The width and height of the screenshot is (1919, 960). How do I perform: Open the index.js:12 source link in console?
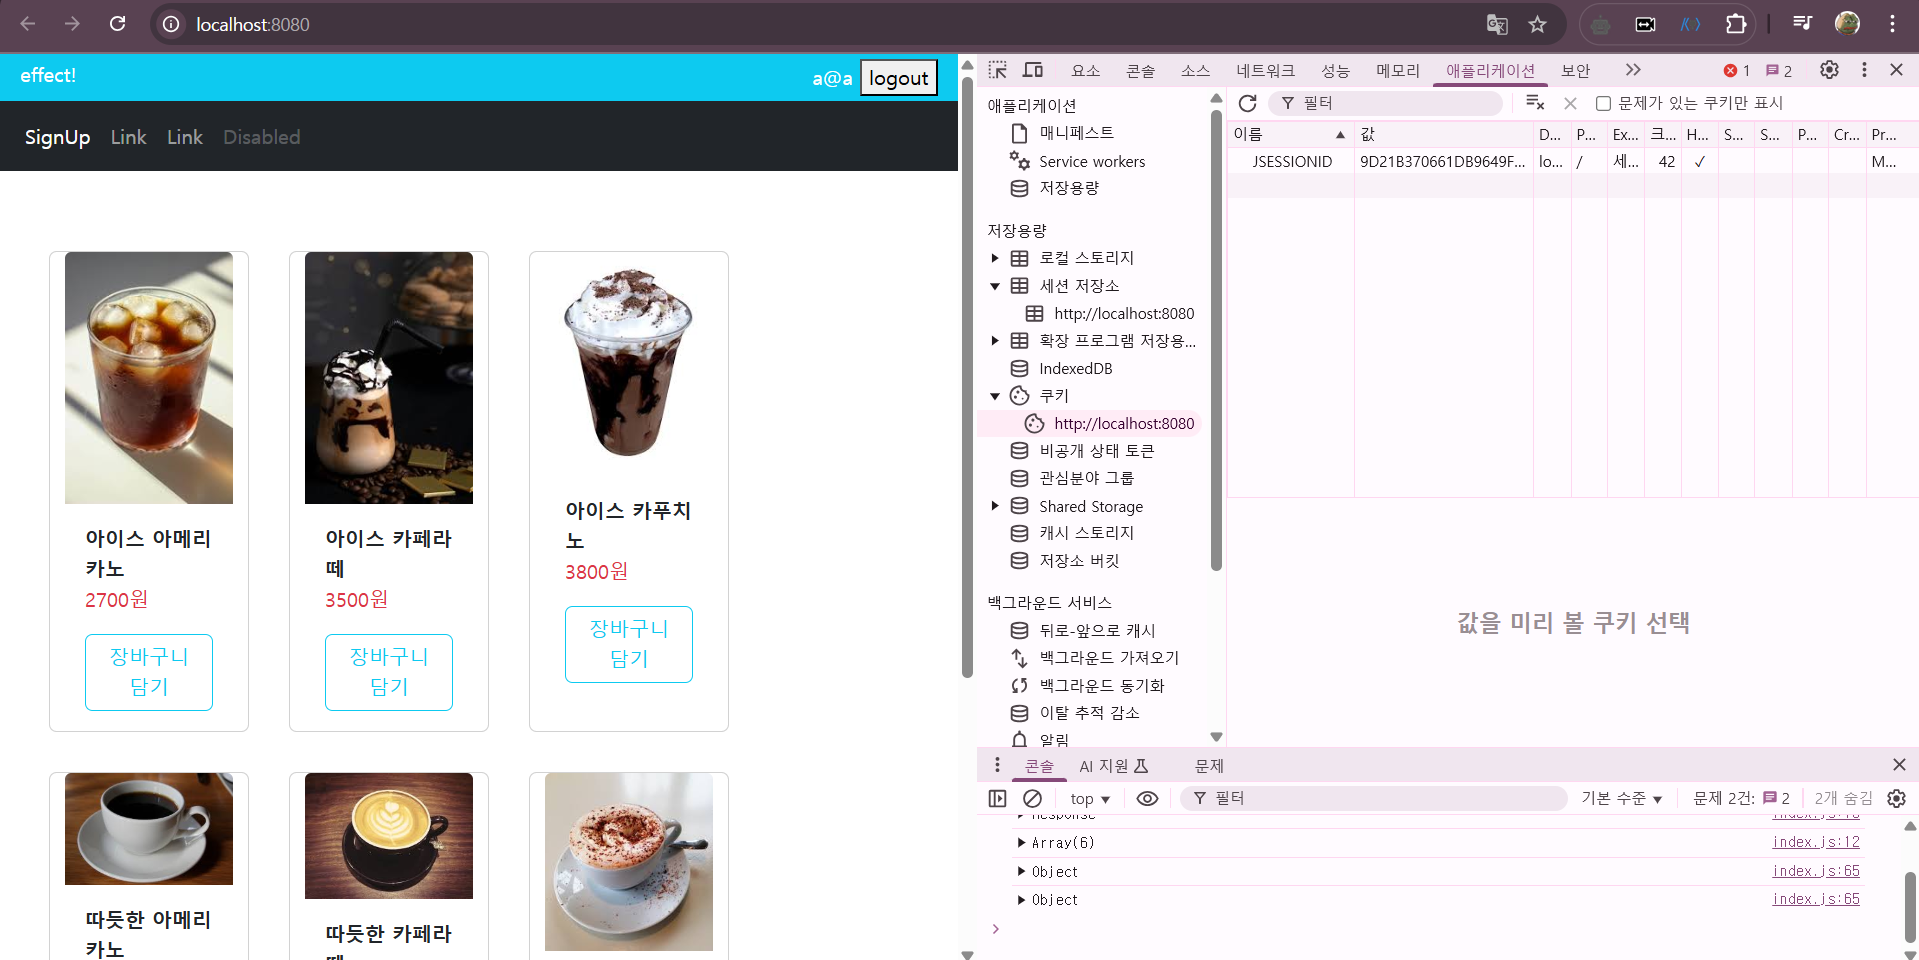1816,842
